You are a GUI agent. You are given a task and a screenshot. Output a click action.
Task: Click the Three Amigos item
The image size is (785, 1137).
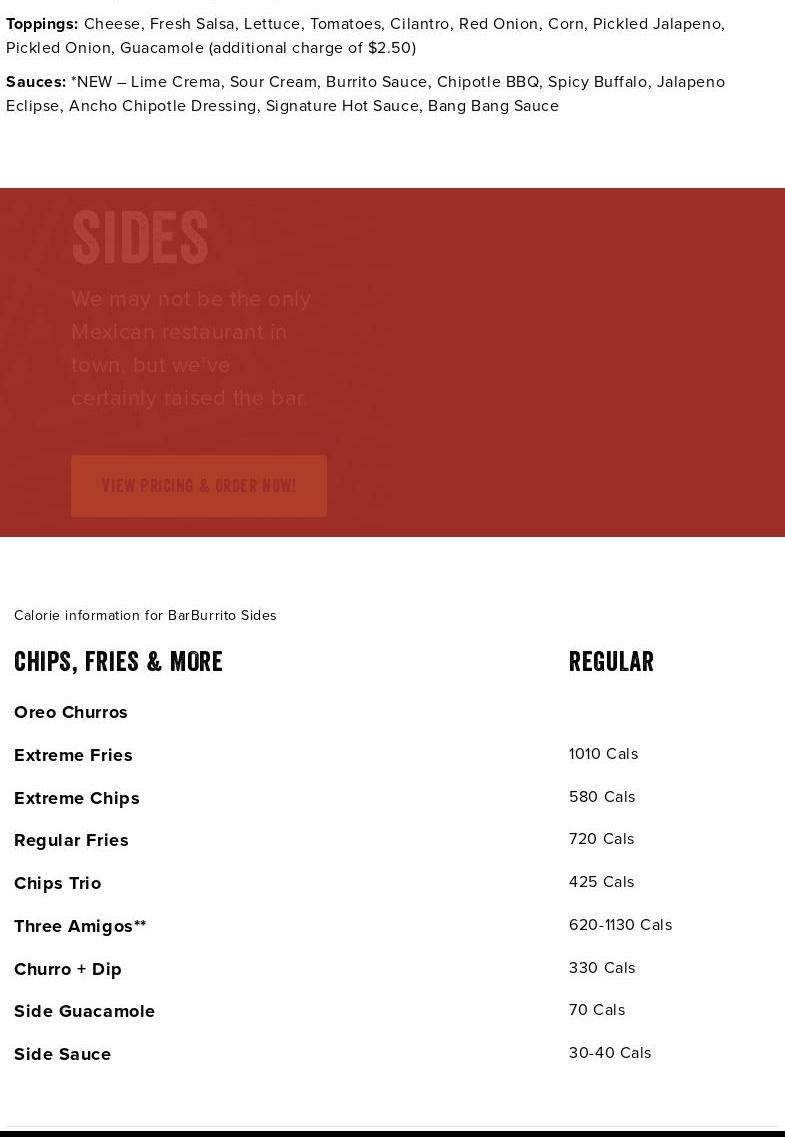tap(80, 926)
